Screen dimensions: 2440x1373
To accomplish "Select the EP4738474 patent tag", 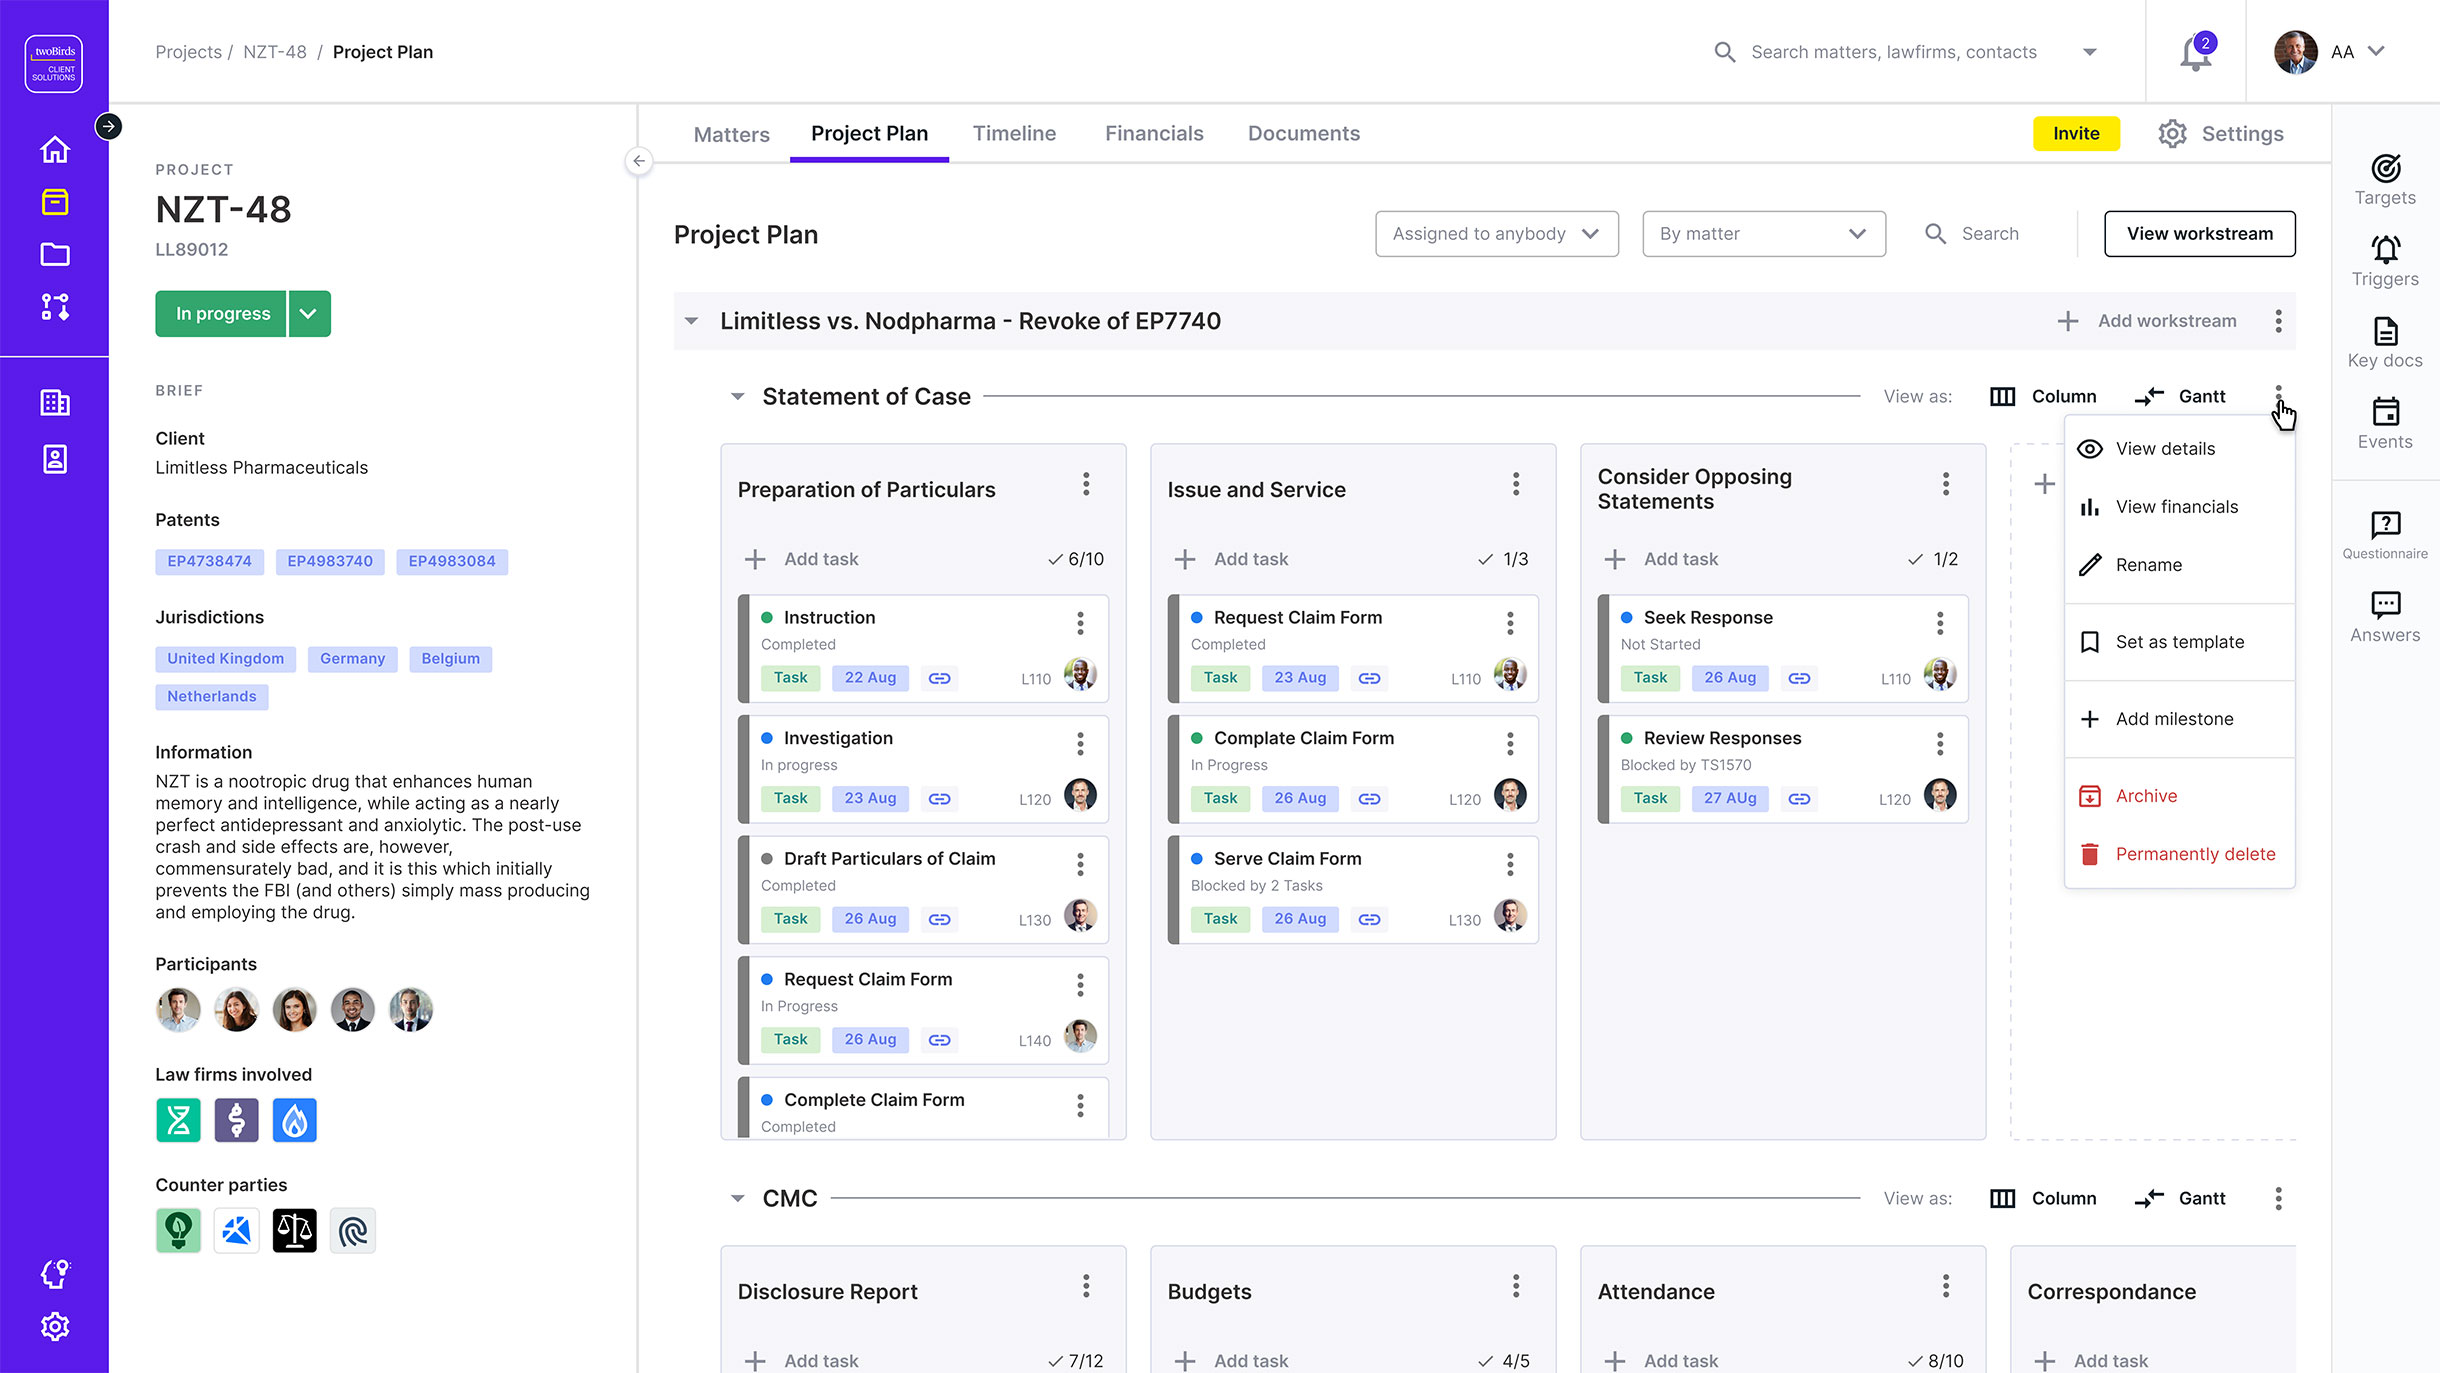I will (x=209, y=562).
